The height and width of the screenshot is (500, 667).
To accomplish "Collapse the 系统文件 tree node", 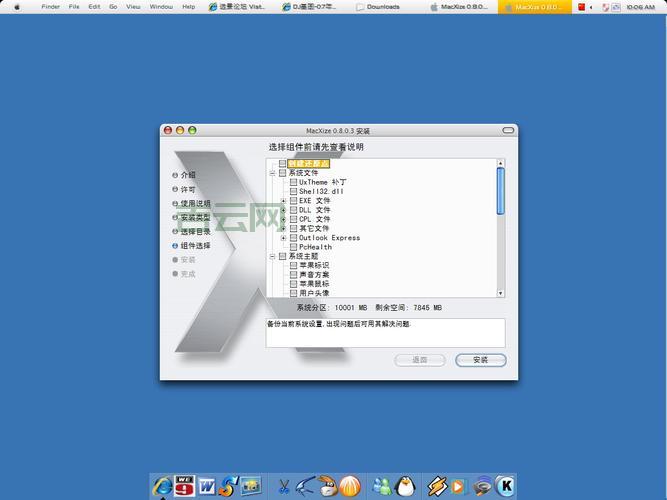I will coord(272,173).
